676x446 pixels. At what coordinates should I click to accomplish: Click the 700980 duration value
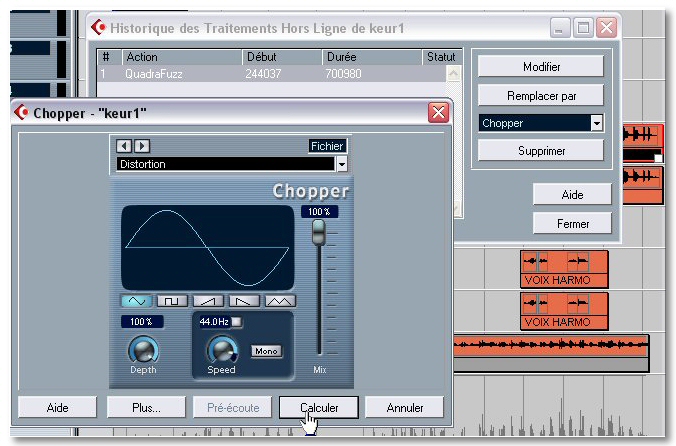coord(343,74)
